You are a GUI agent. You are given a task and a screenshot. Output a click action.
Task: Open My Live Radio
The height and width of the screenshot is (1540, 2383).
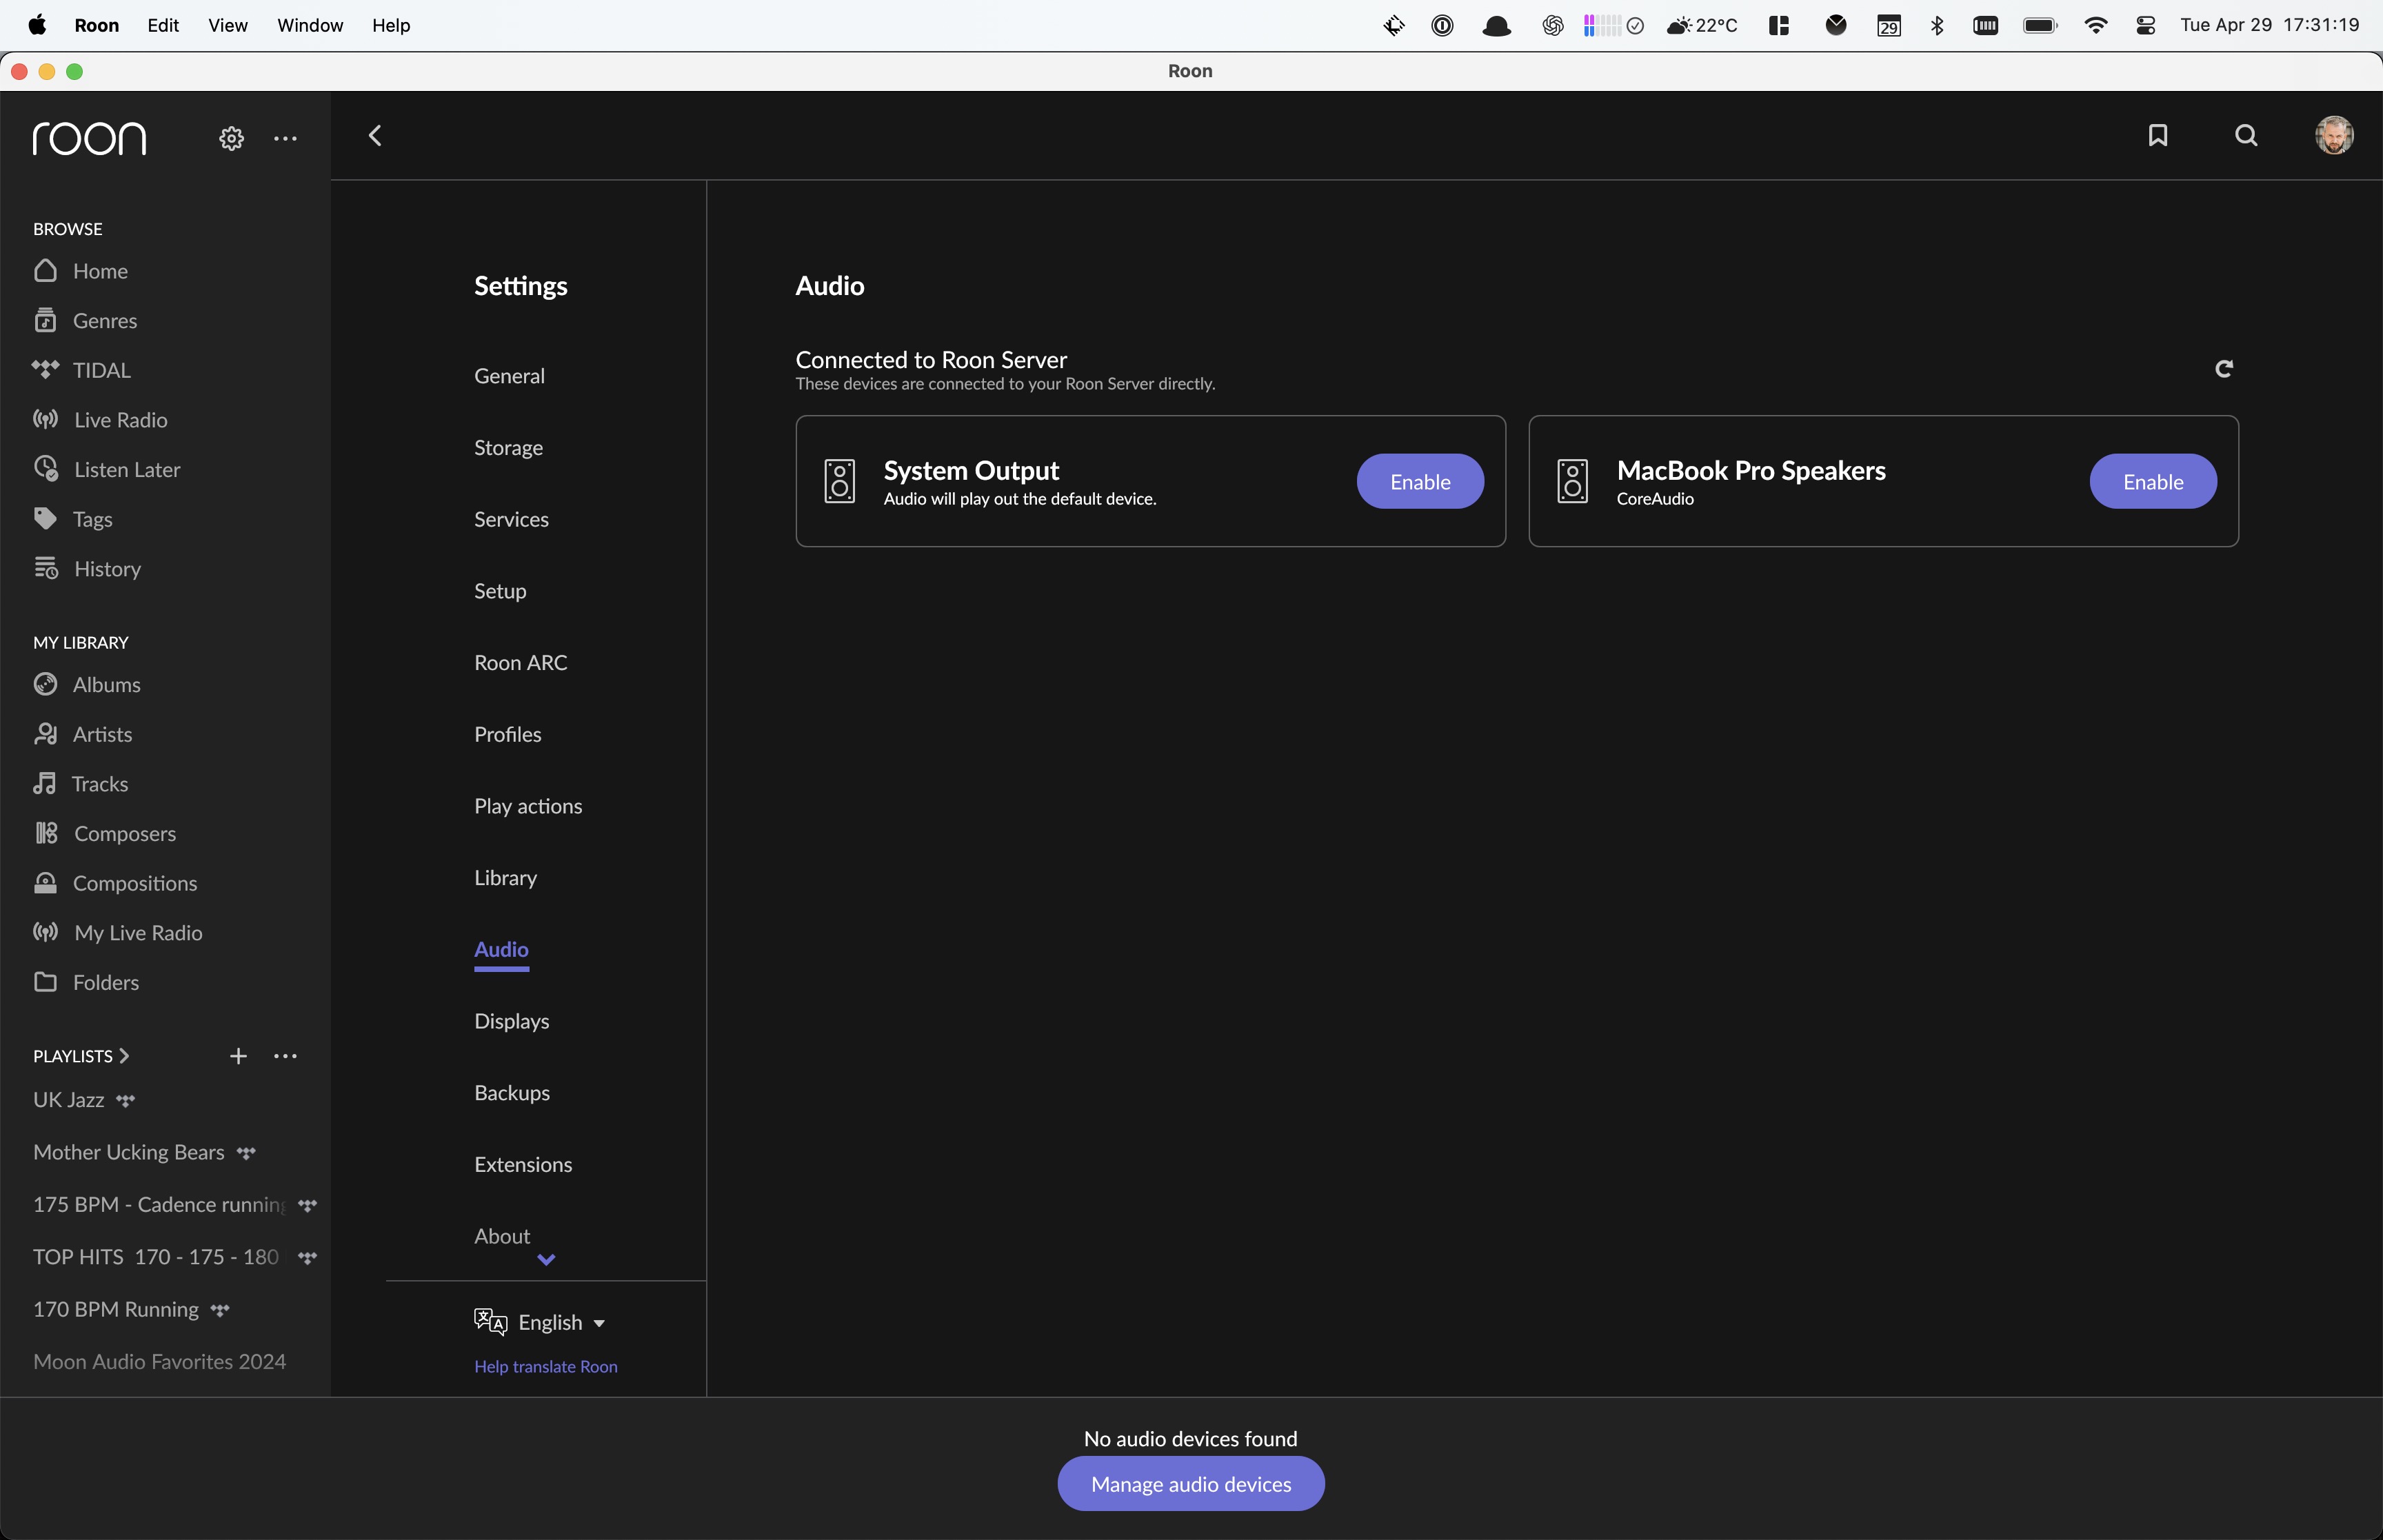118,933
